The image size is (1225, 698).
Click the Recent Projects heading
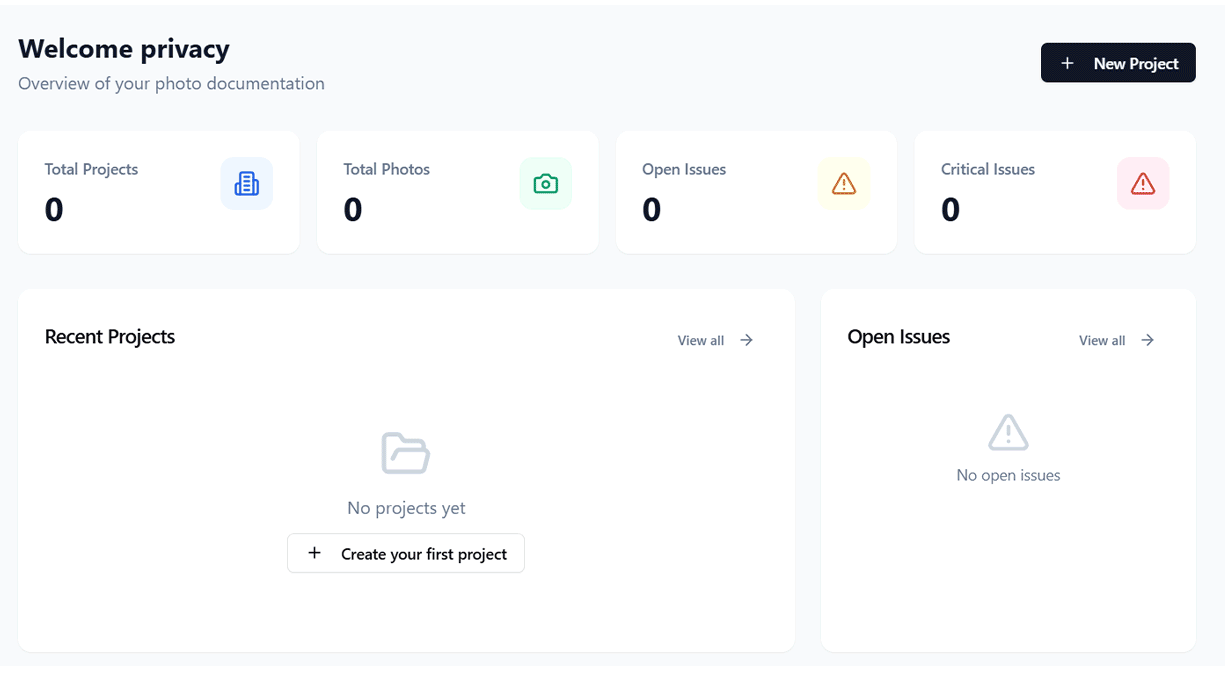pos(110,337)
